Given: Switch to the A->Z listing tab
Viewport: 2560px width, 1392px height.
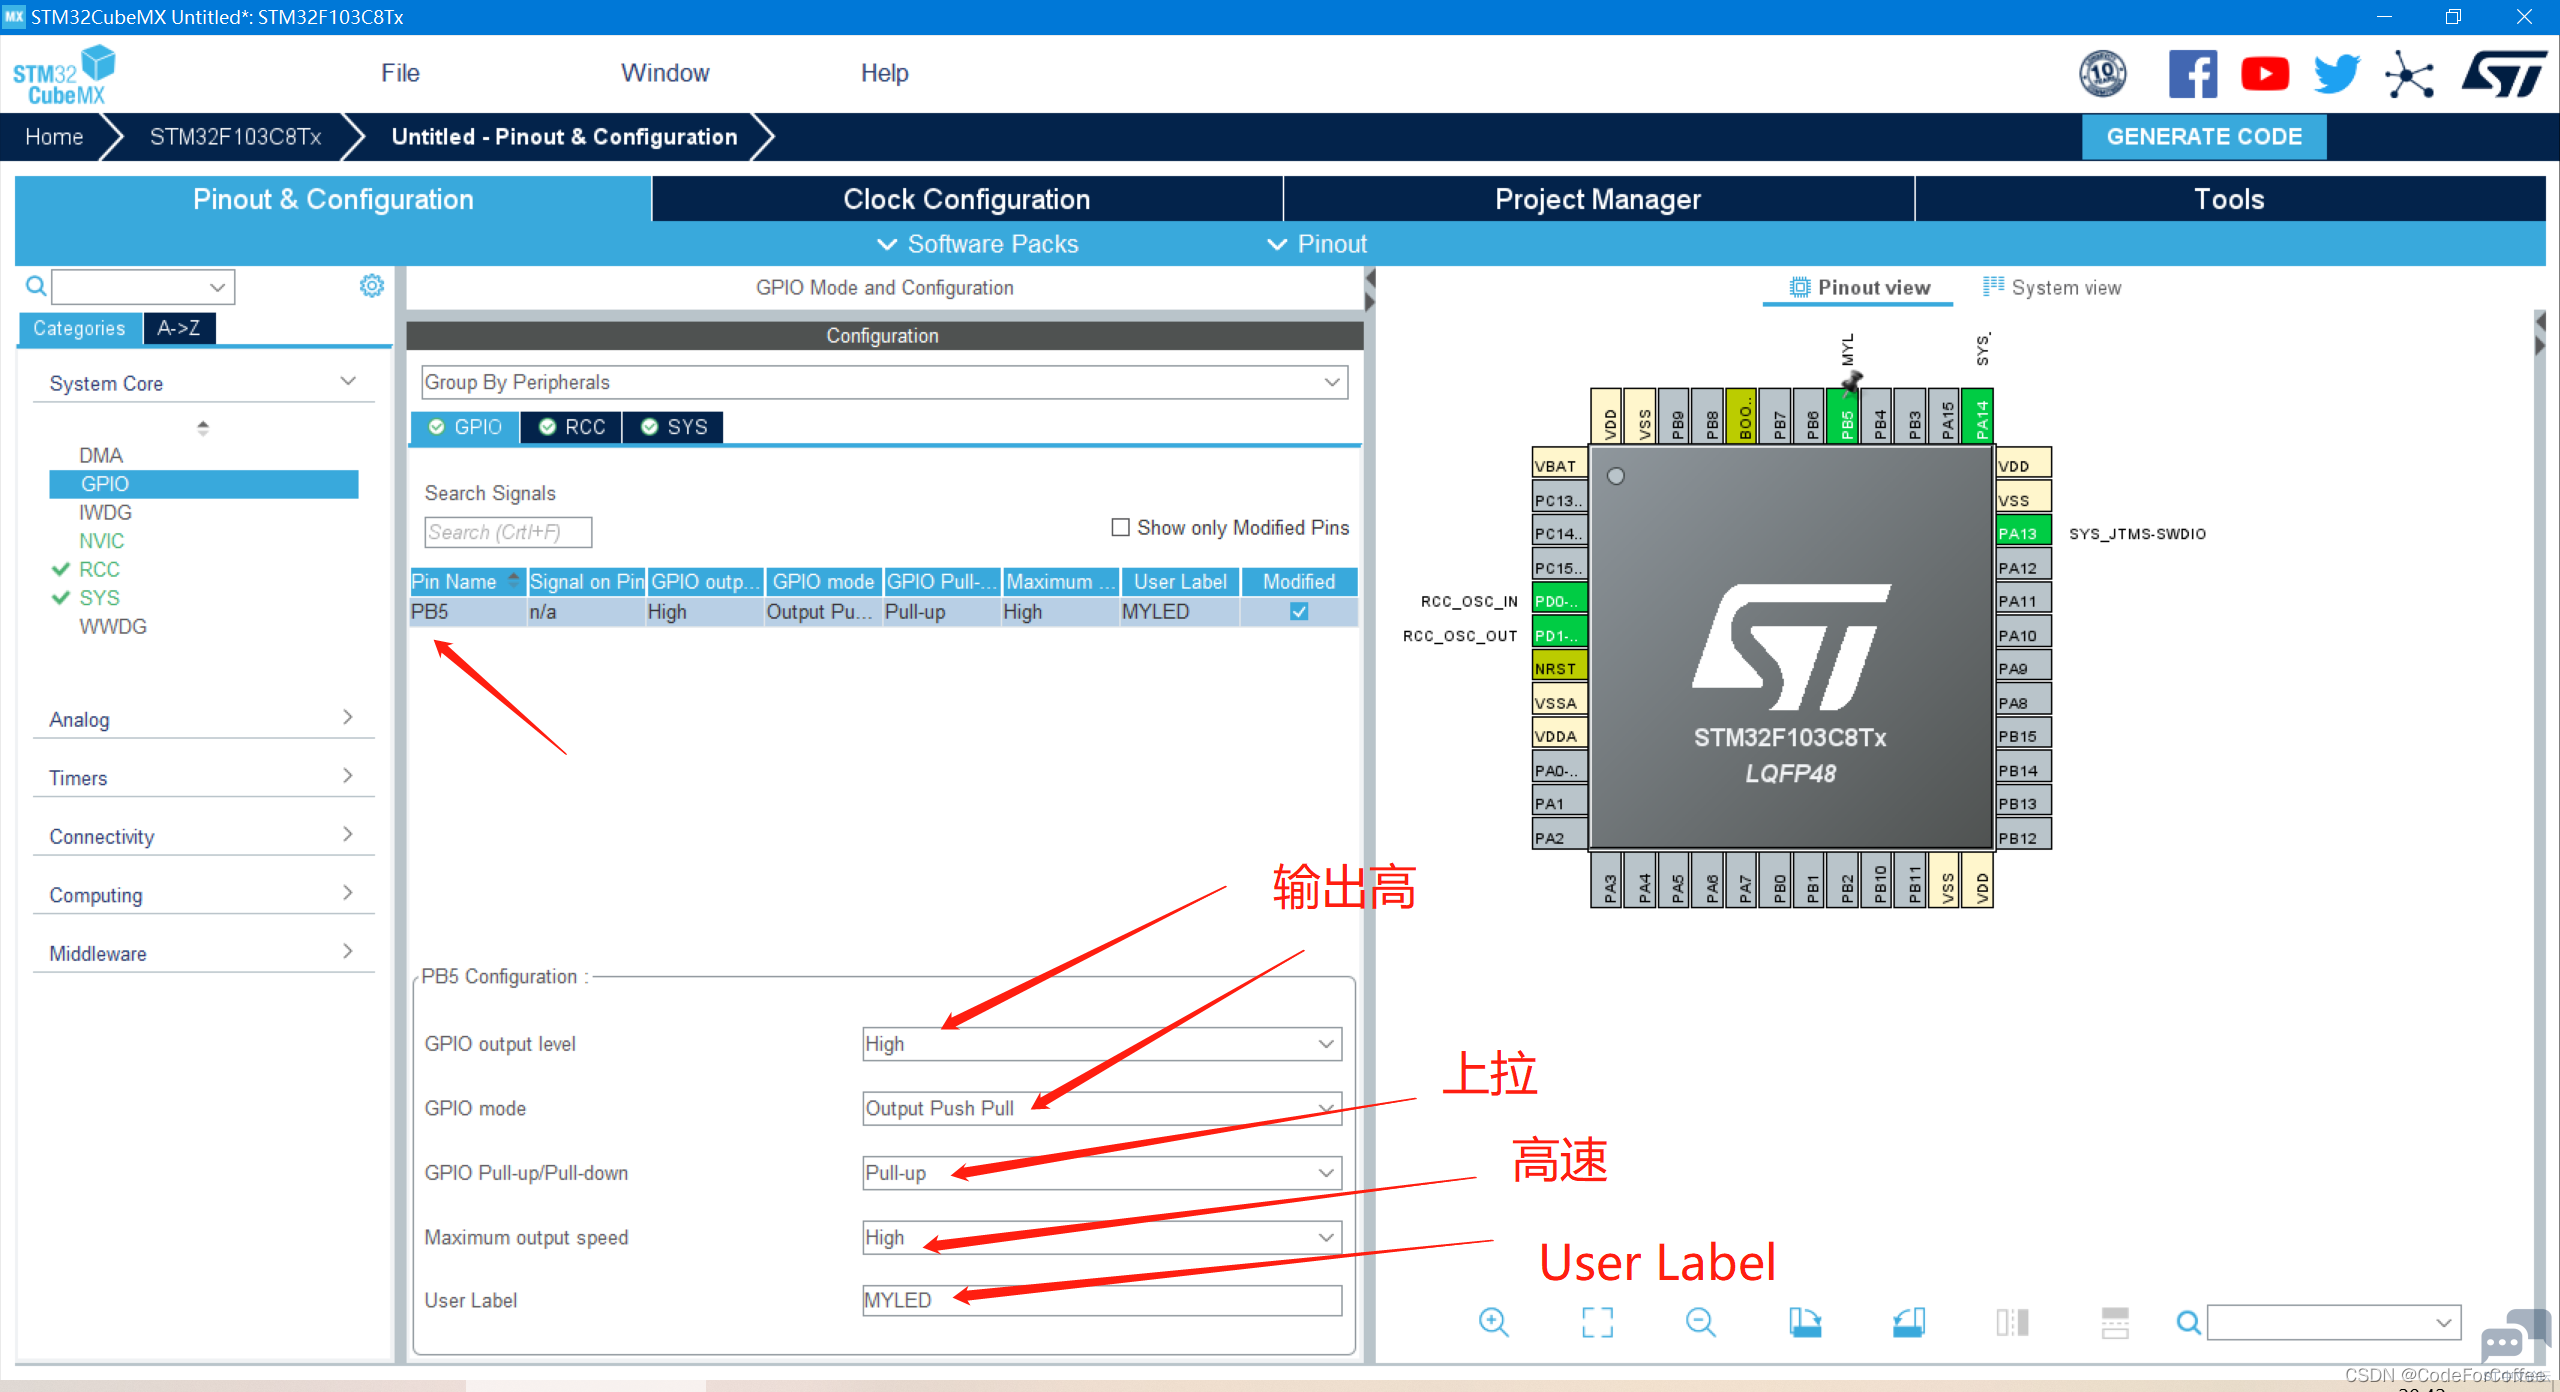Looking at the screenshot, I should [x=179, y=328].
